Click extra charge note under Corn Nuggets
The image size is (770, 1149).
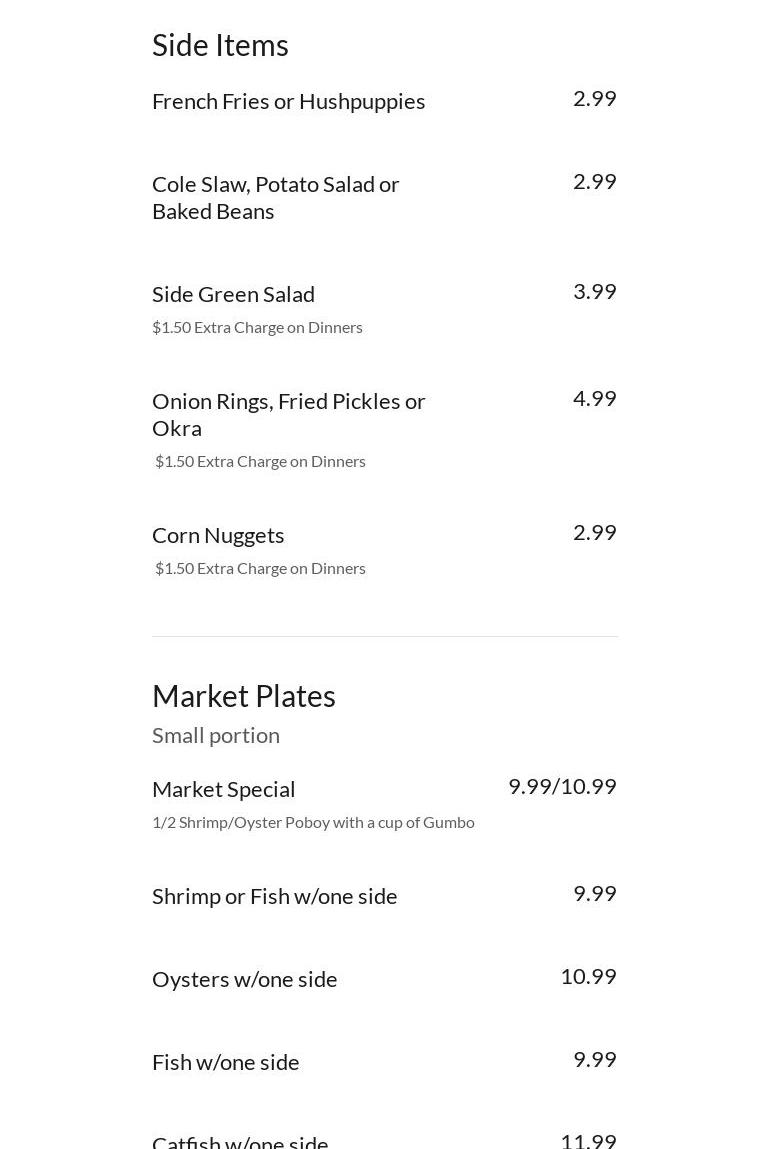pyautogui.click(x=260, y=568)
